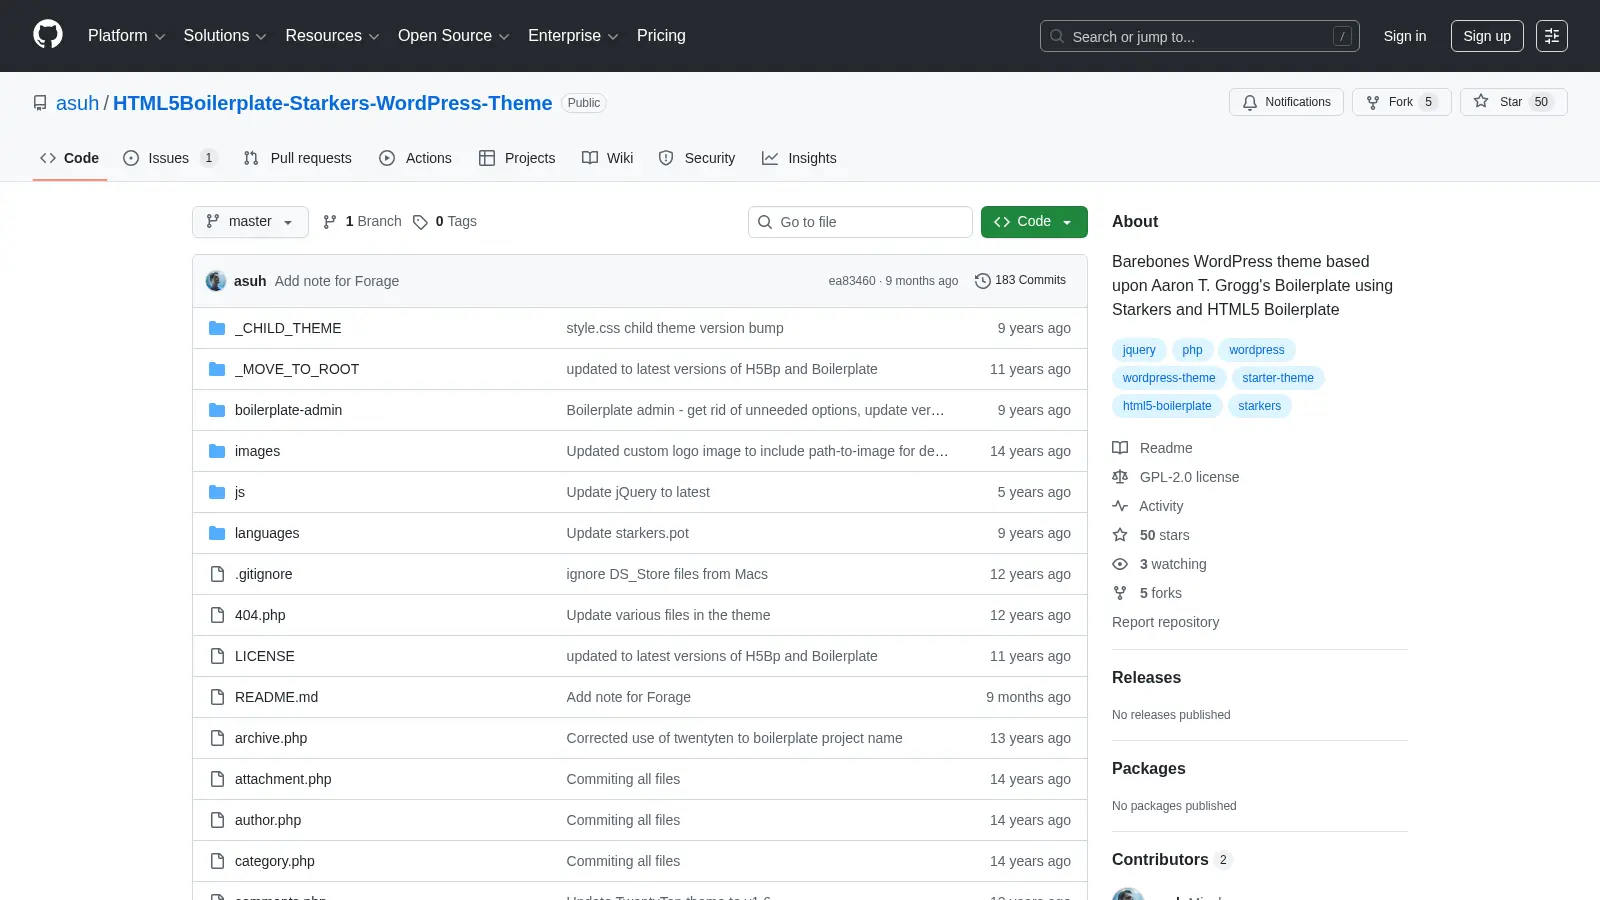
Task: Open the Pricing page
Action: 661,36
